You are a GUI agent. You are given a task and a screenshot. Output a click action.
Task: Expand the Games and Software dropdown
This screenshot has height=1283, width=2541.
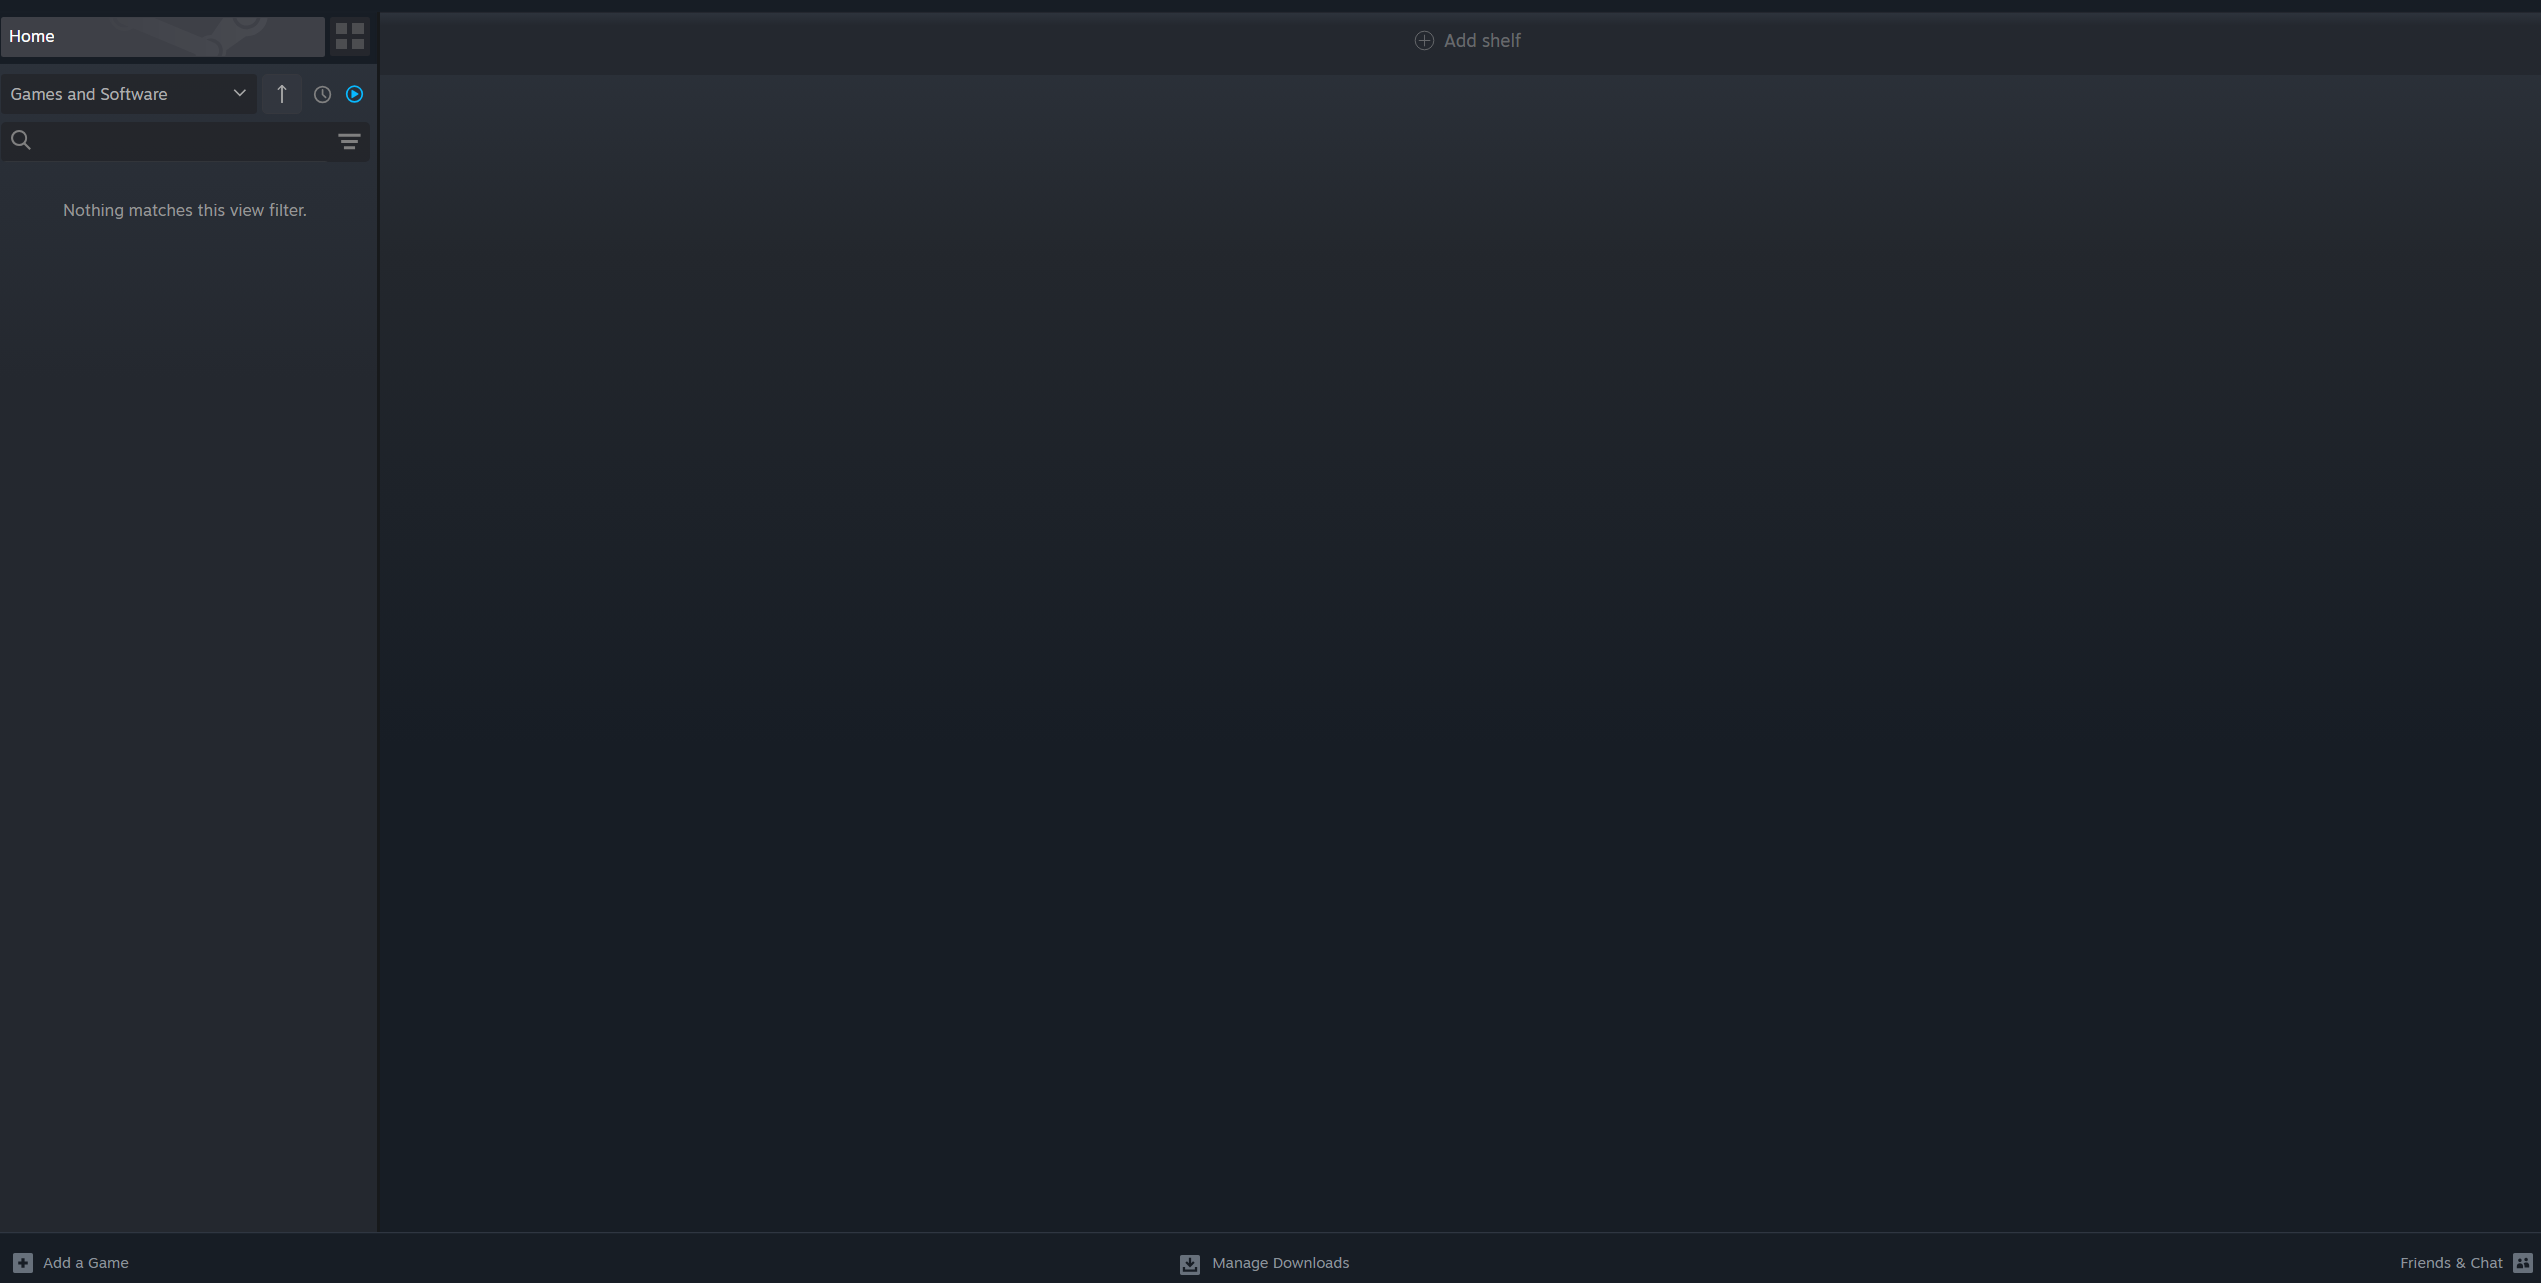pyautogui.click(x=128, y=94)
